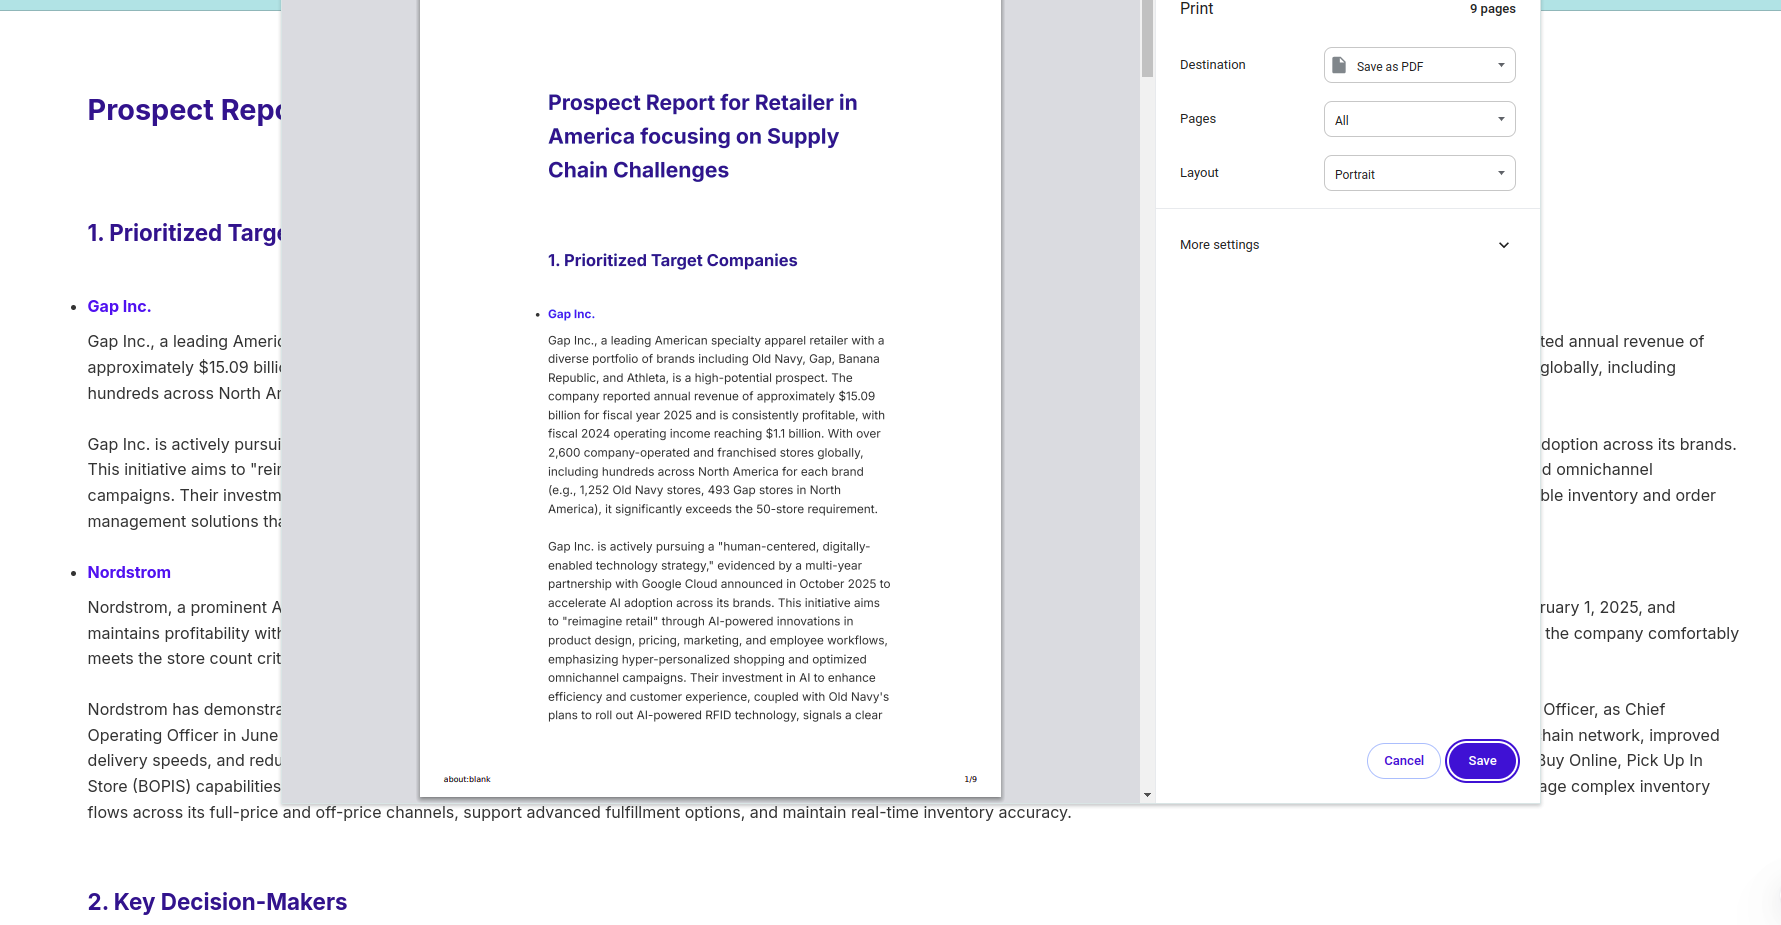
Task: Click the Save button
Action: coord(1482,761)
